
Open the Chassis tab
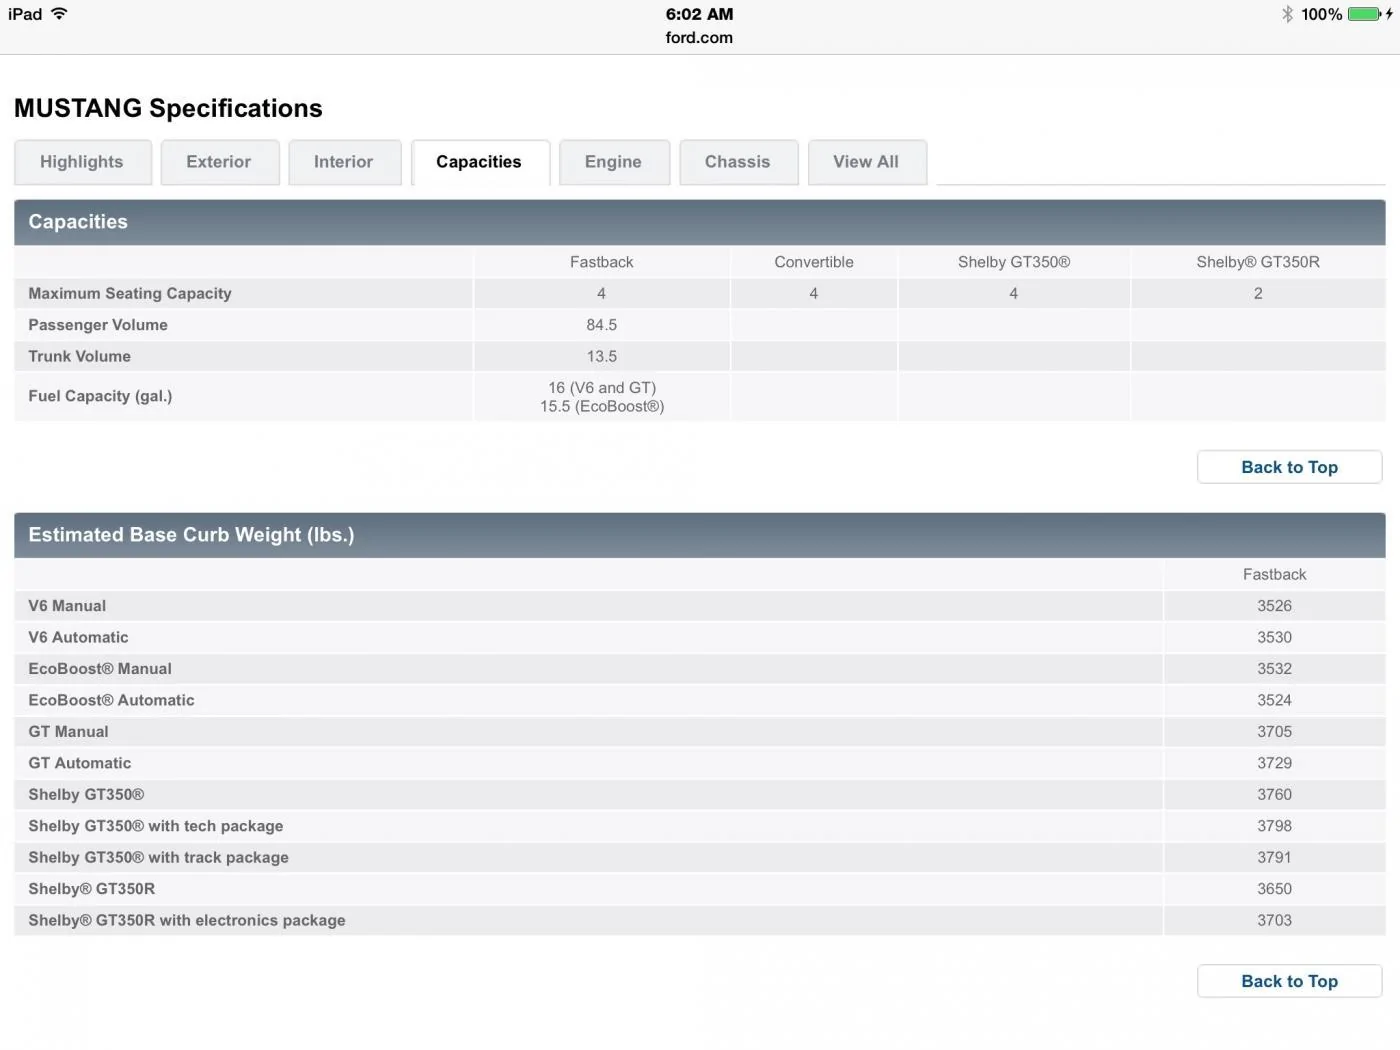738,162
